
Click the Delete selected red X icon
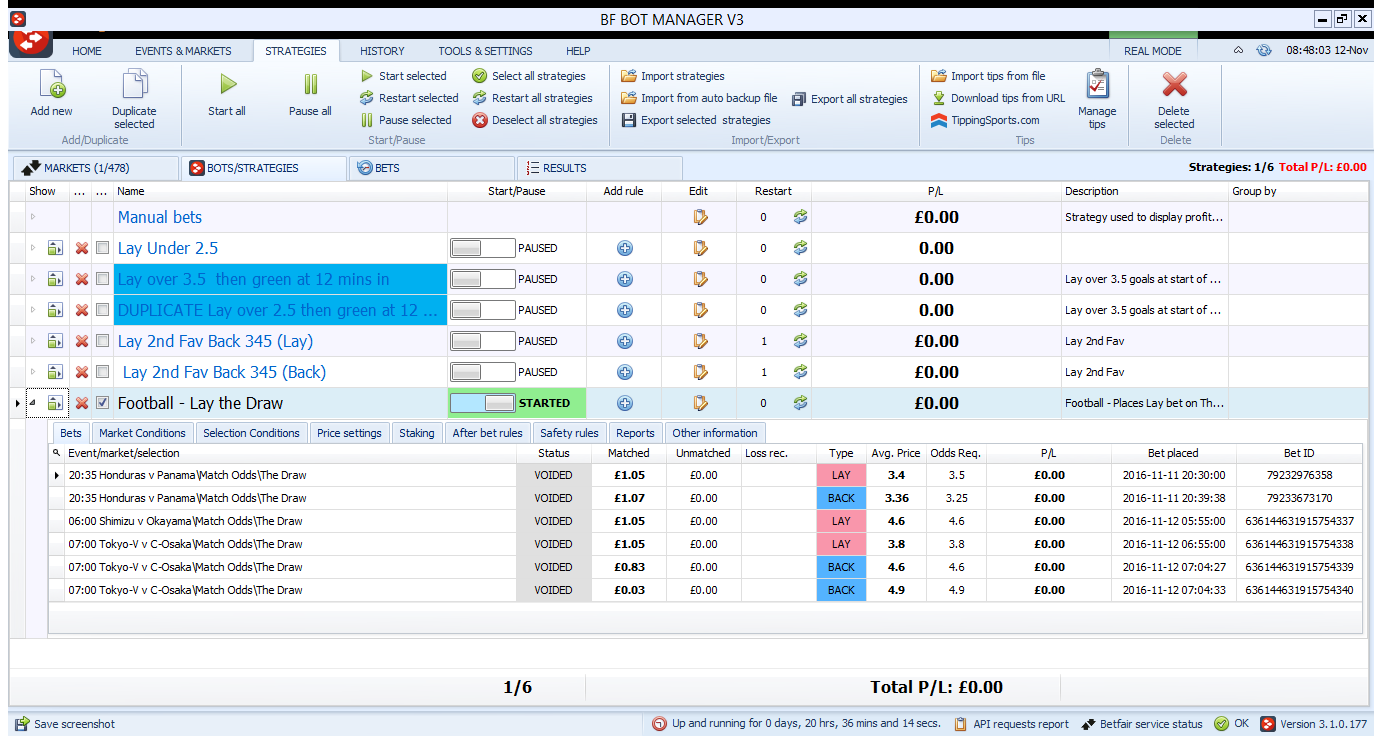point(1174,85)
